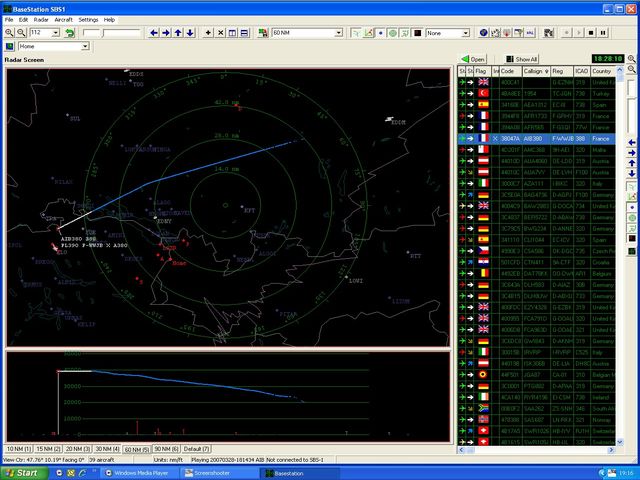Toggle the green range rings button
640x480 pixels.
pyautogui.click(x=393, y=33)
